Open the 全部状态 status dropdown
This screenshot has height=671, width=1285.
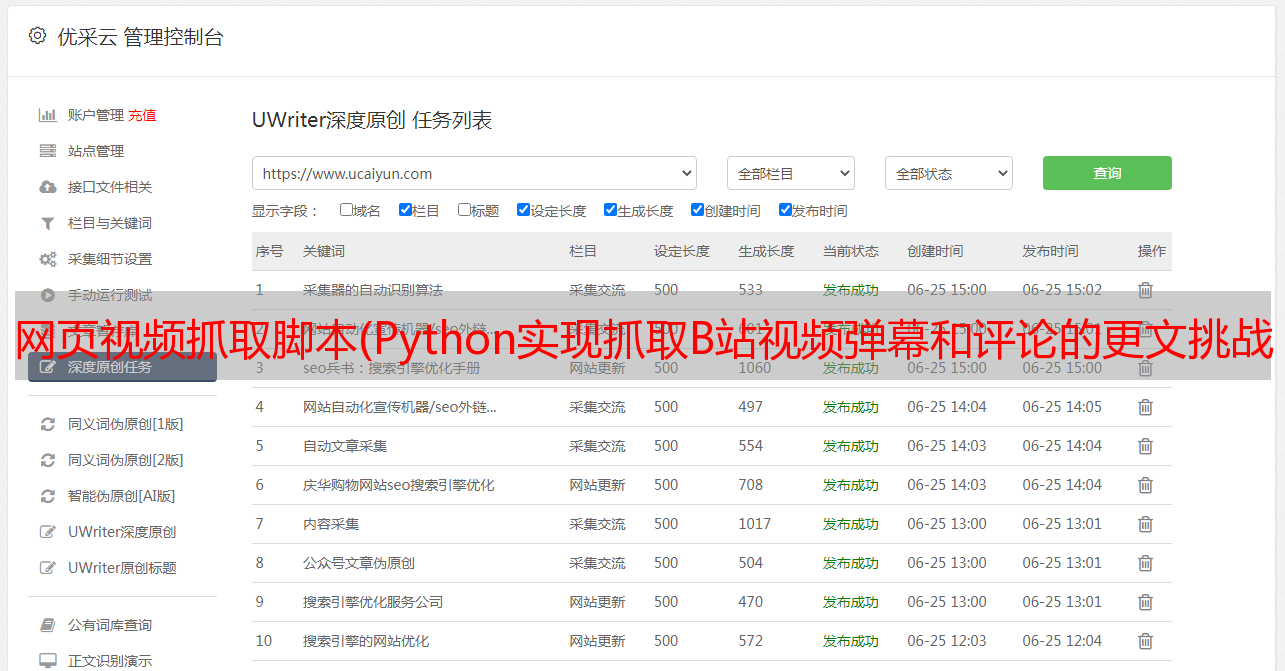coord(948,173)
